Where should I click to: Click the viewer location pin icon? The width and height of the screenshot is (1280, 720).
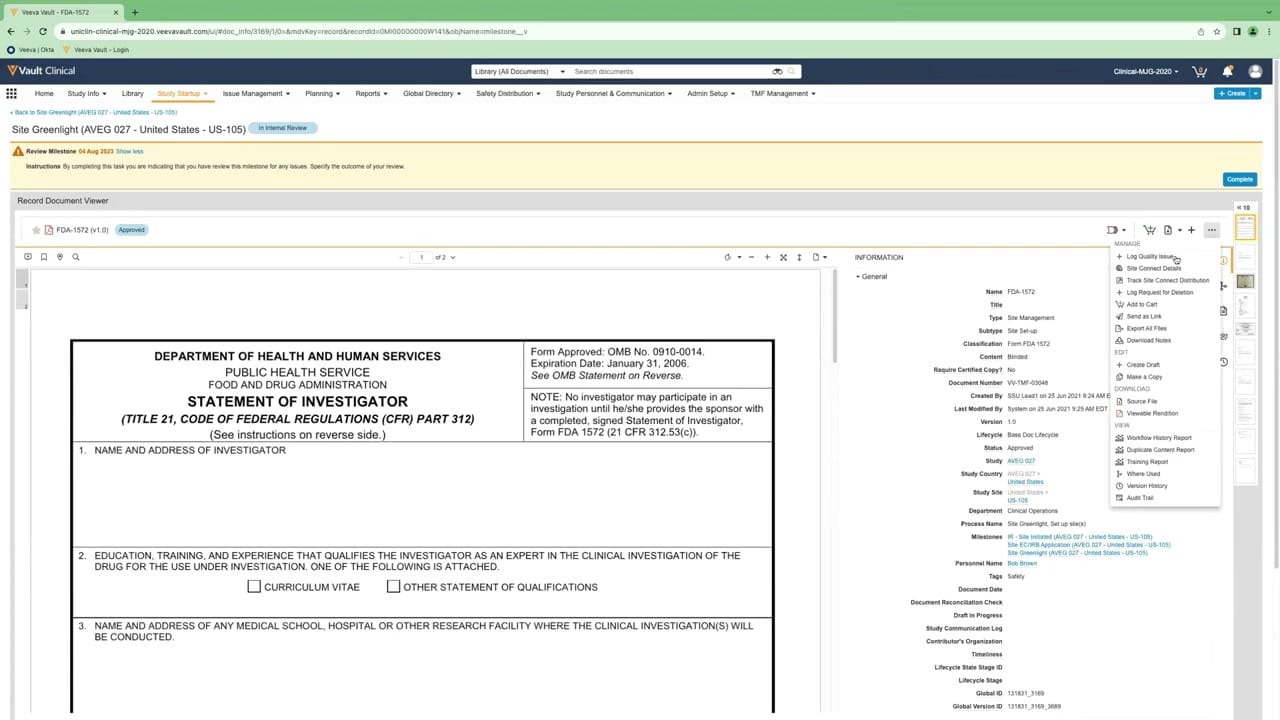pyautogui.click(x=60, y=257)
